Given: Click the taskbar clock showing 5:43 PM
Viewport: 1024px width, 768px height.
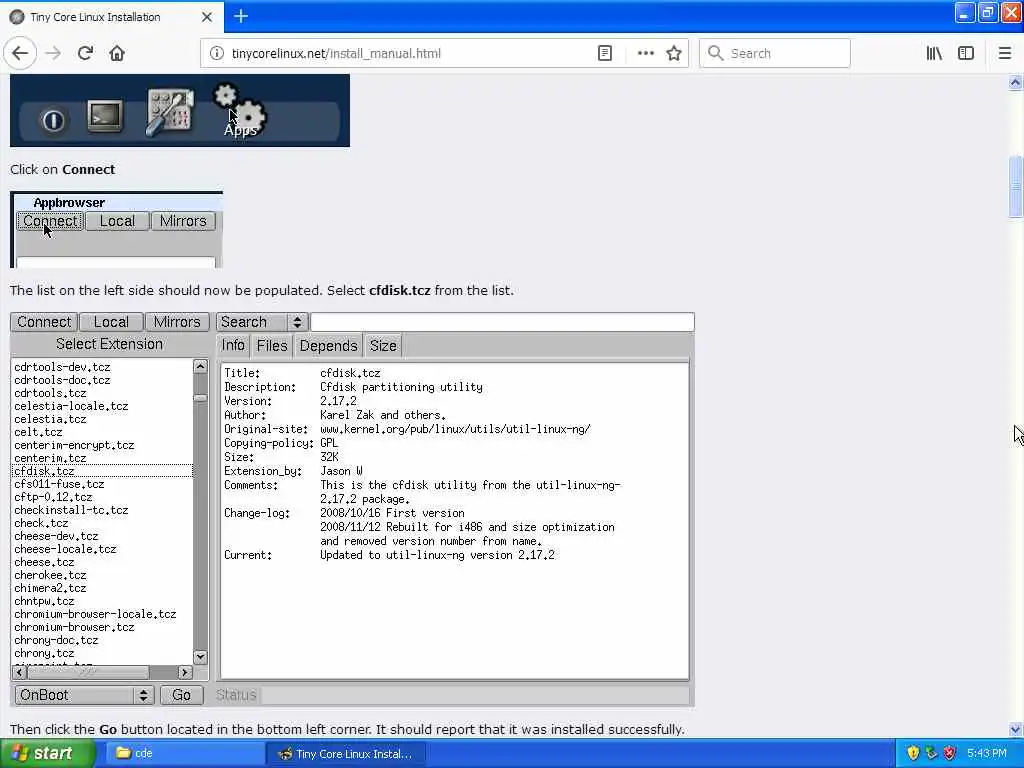Looking at the screenshot, I should pyautogui.click(x=987, y=754).
